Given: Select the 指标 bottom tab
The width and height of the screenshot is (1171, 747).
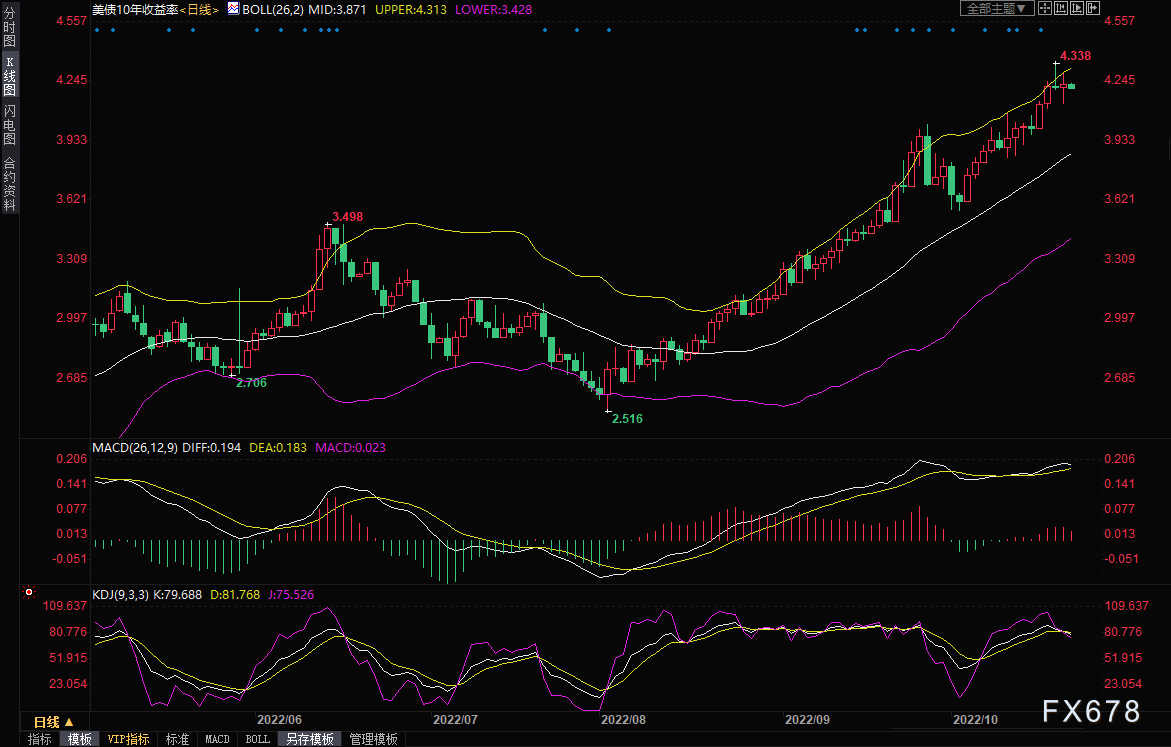Looking at the screenshot, I should coord(40,739).
